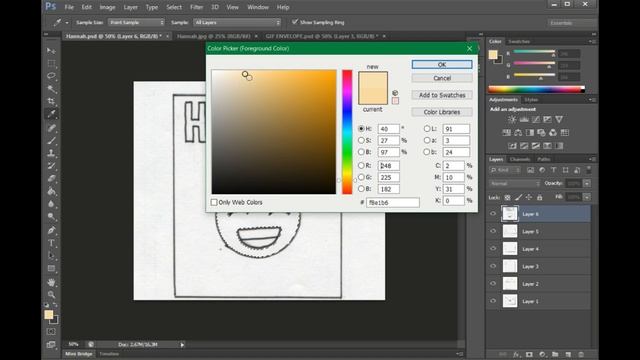
Task: Select the Eraser tool
Action: click(51, 179)
